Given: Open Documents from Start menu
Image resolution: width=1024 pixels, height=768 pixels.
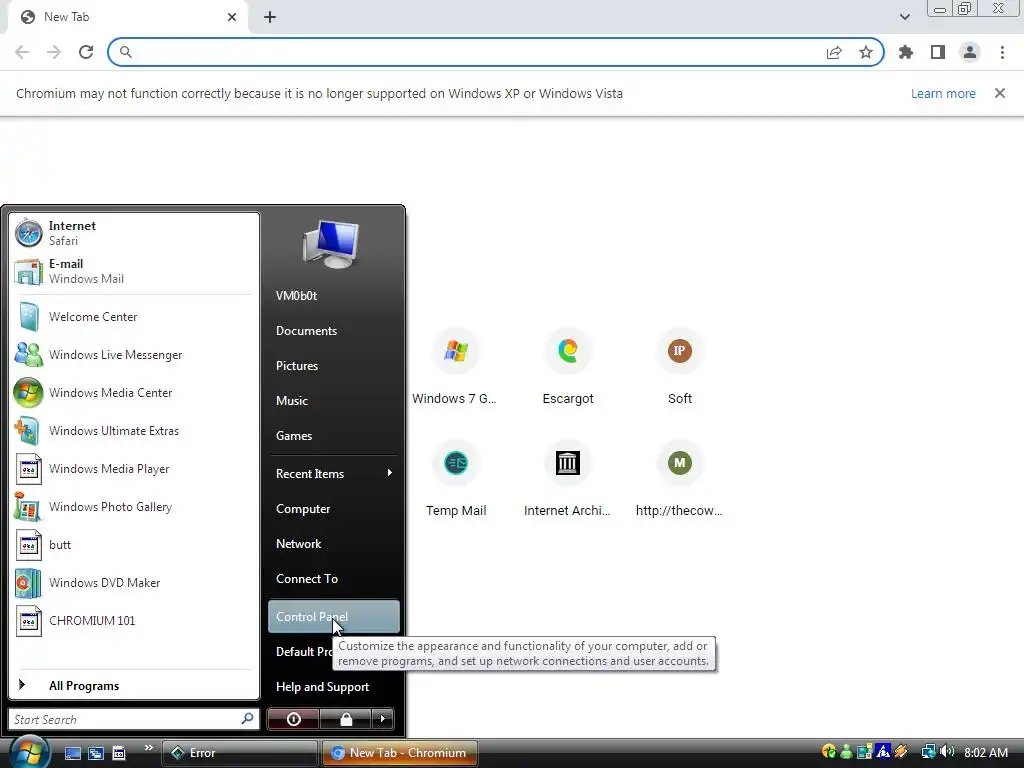Looking at the screenshot, I should coord(333,331).
